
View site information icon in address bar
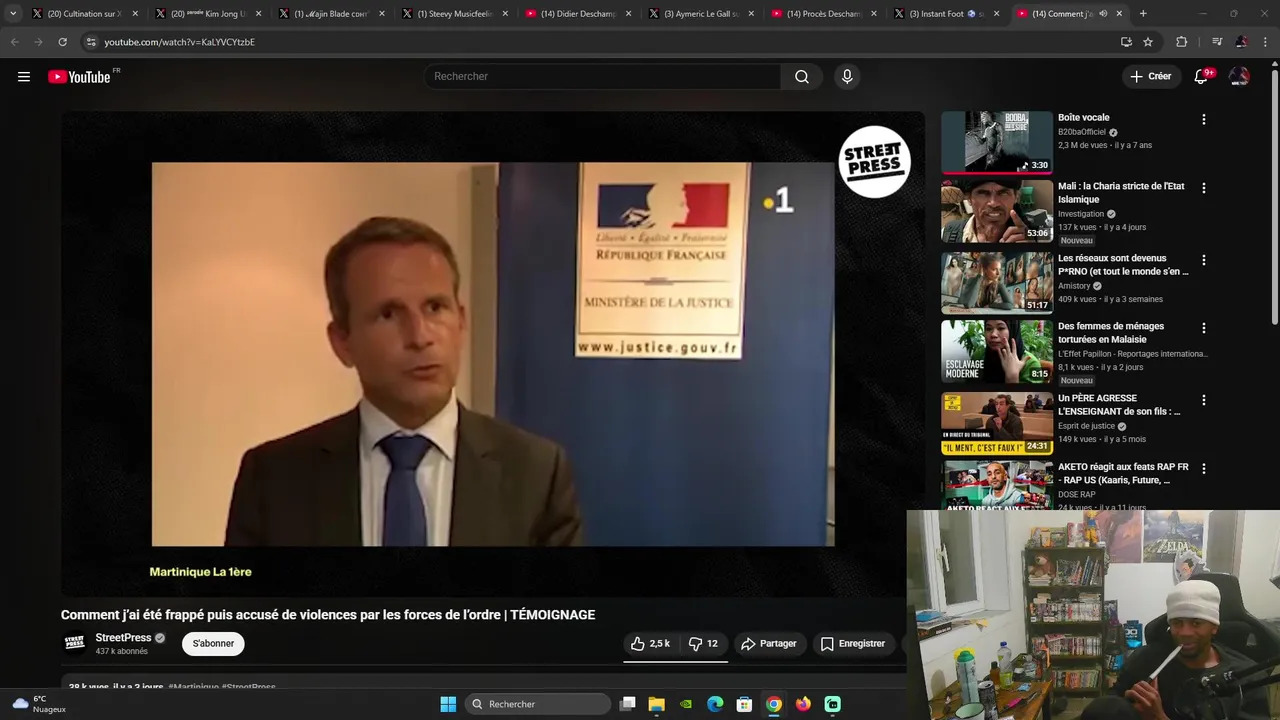91,42
